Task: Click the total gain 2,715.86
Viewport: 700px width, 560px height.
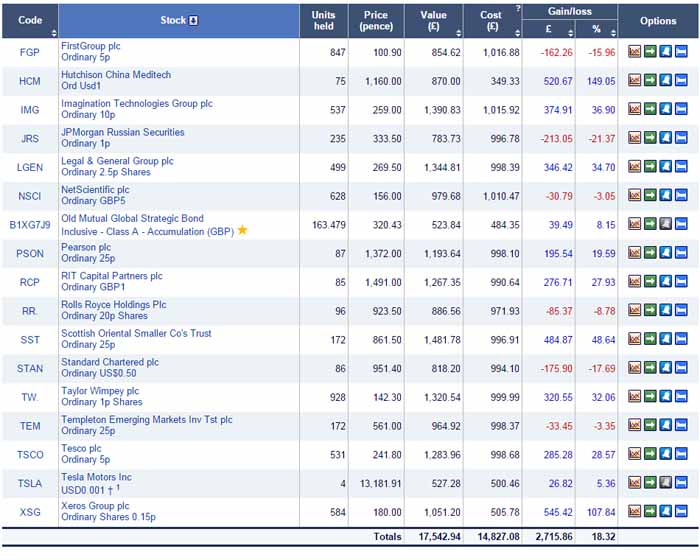Action: pos(554,536)
